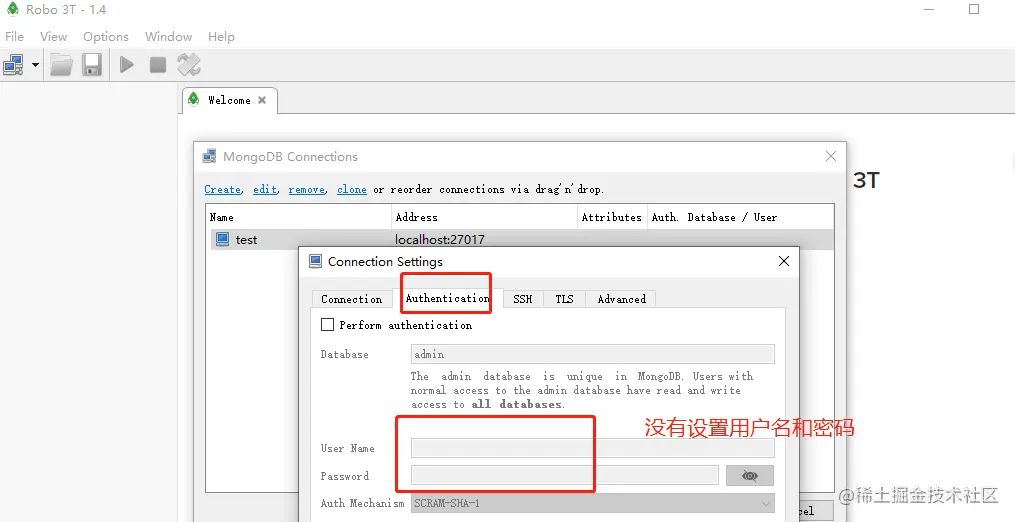Maximize the Robo 3T window
This screenshot has height=522, width=1015.
coord(974,9)
